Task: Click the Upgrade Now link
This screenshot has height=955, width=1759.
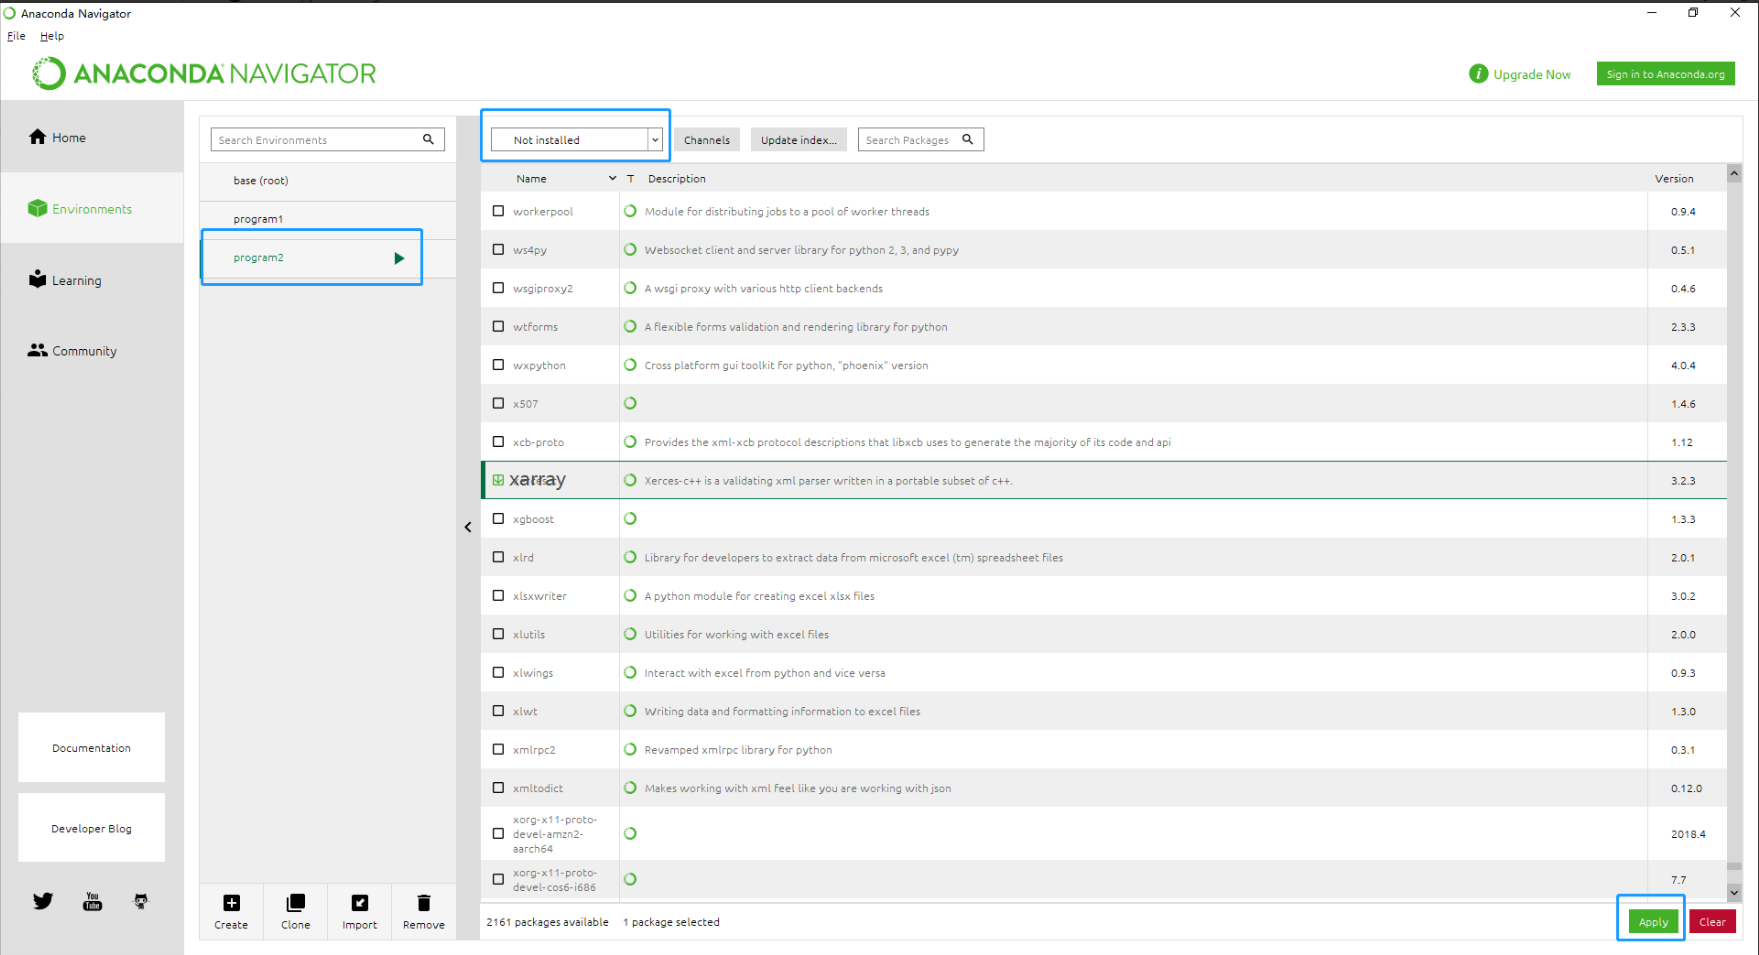Action: pos(1532,75)
